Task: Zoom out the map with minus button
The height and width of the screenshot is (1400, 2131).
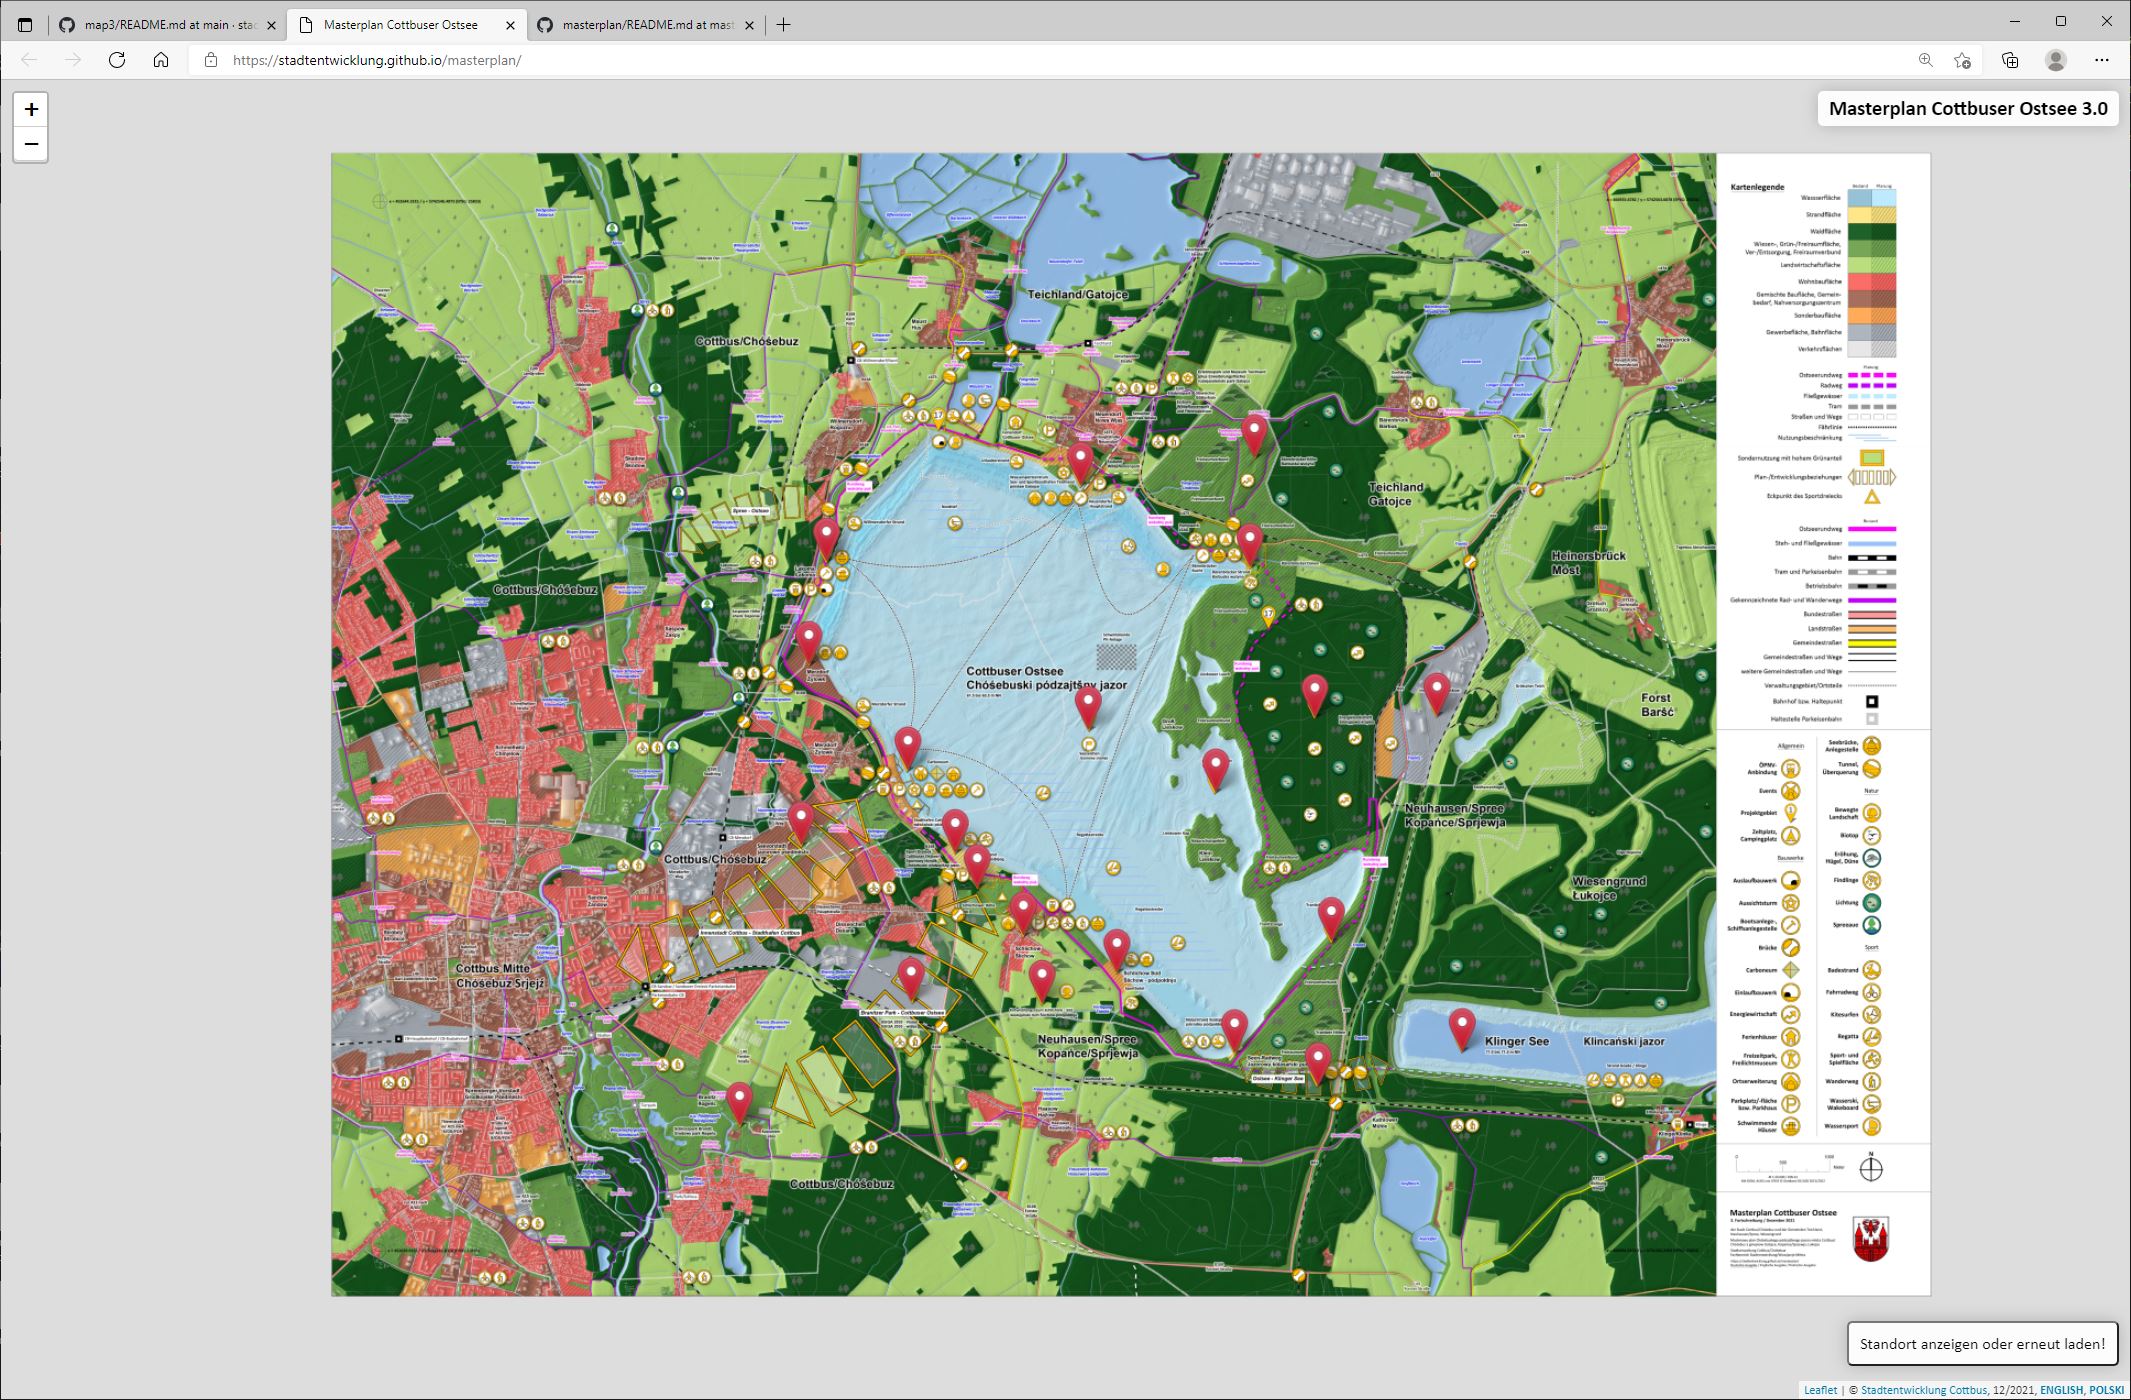Action: point(31,145)
